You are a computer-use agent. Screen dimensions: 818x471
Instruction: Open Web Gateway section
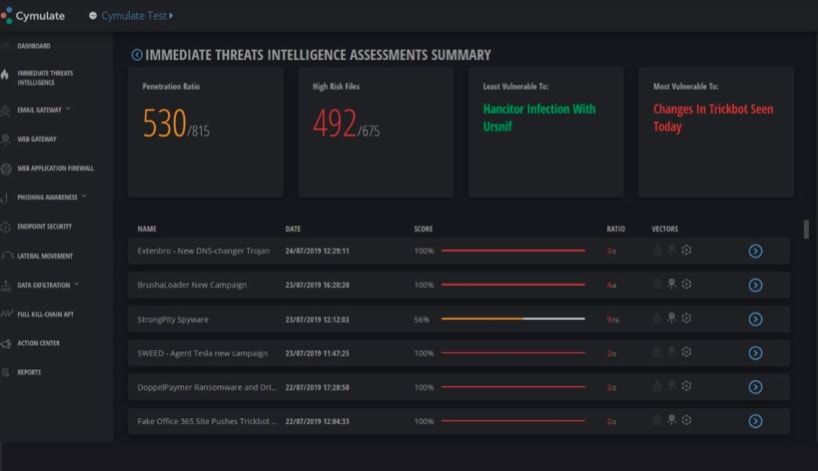click(x=37, y=139)
